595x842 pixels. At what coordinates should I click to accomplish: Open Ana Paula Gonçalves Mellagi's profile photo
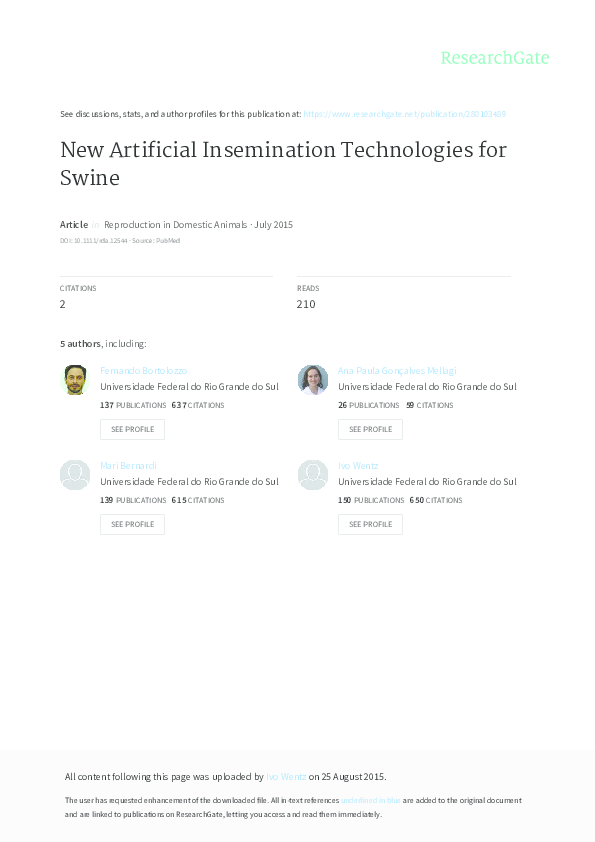coord(313,379)
